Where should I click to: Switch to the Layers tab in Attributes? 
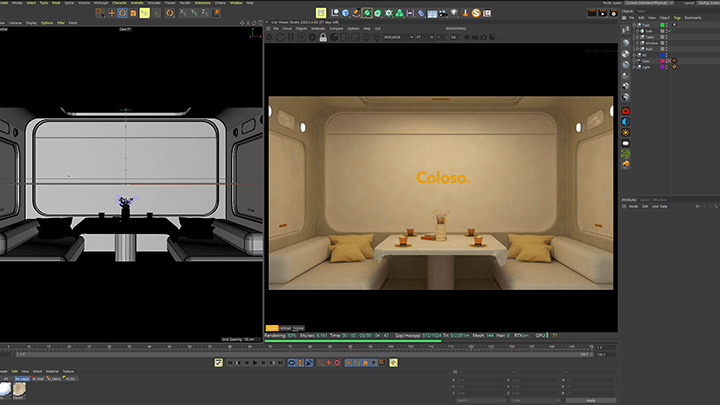644,200
